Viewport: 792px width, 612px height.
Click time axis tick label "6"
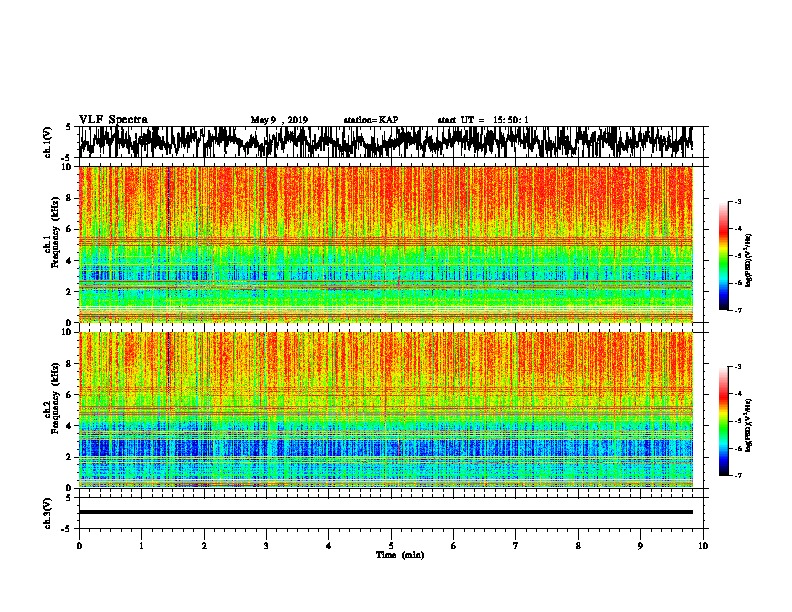pos(454,546)
